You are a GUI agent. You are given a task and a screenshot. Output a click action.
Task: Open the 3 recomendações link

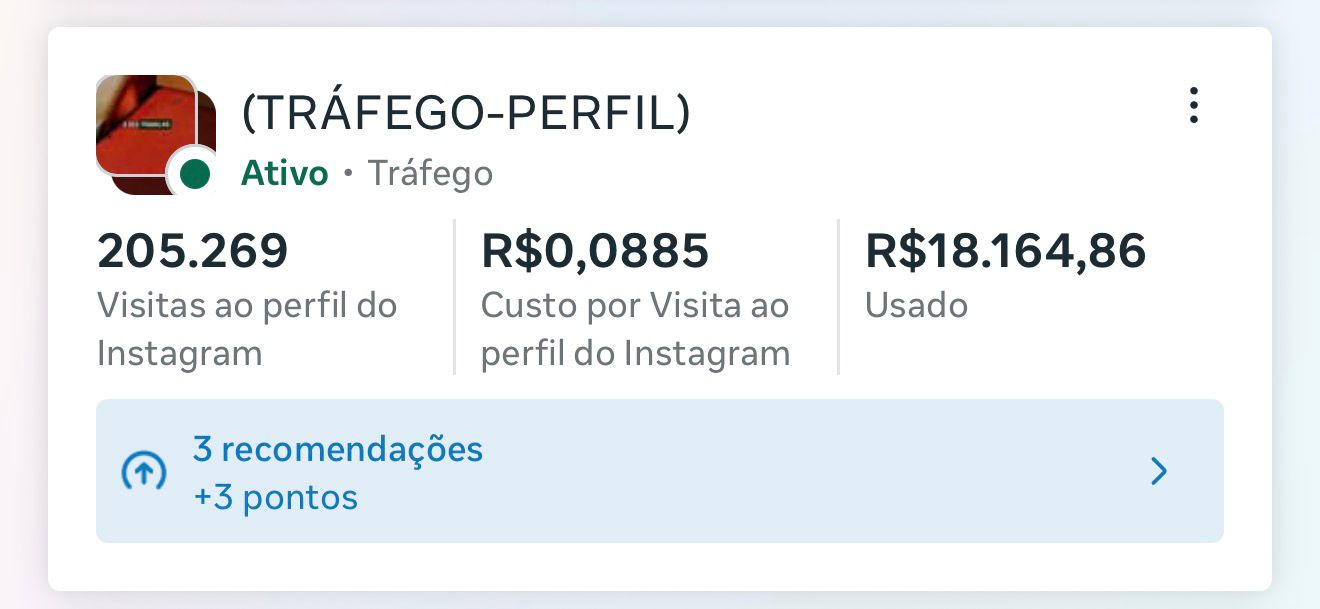[x=338, y=449]
